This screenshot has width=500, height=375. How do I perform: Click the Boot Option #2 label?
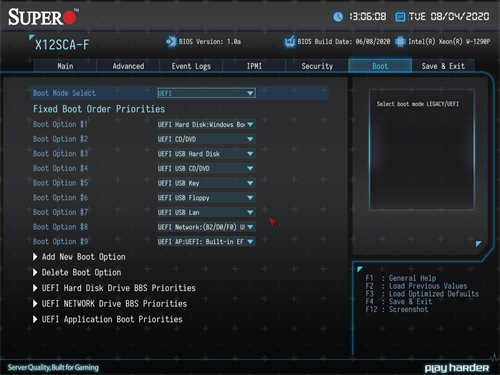[60, 139]
